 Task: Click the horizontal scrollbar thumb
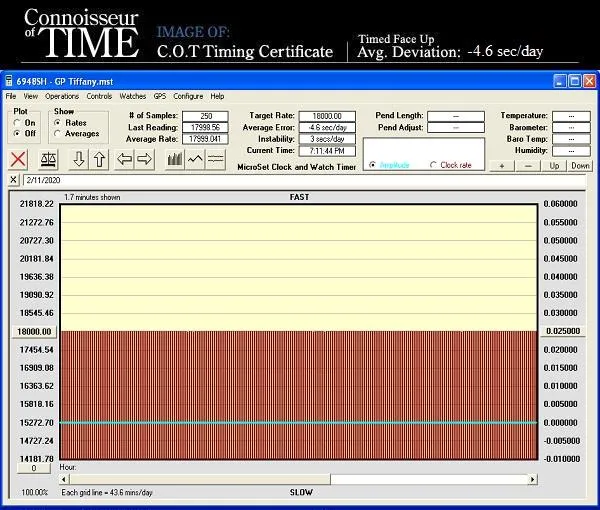(x=200, y=479)
